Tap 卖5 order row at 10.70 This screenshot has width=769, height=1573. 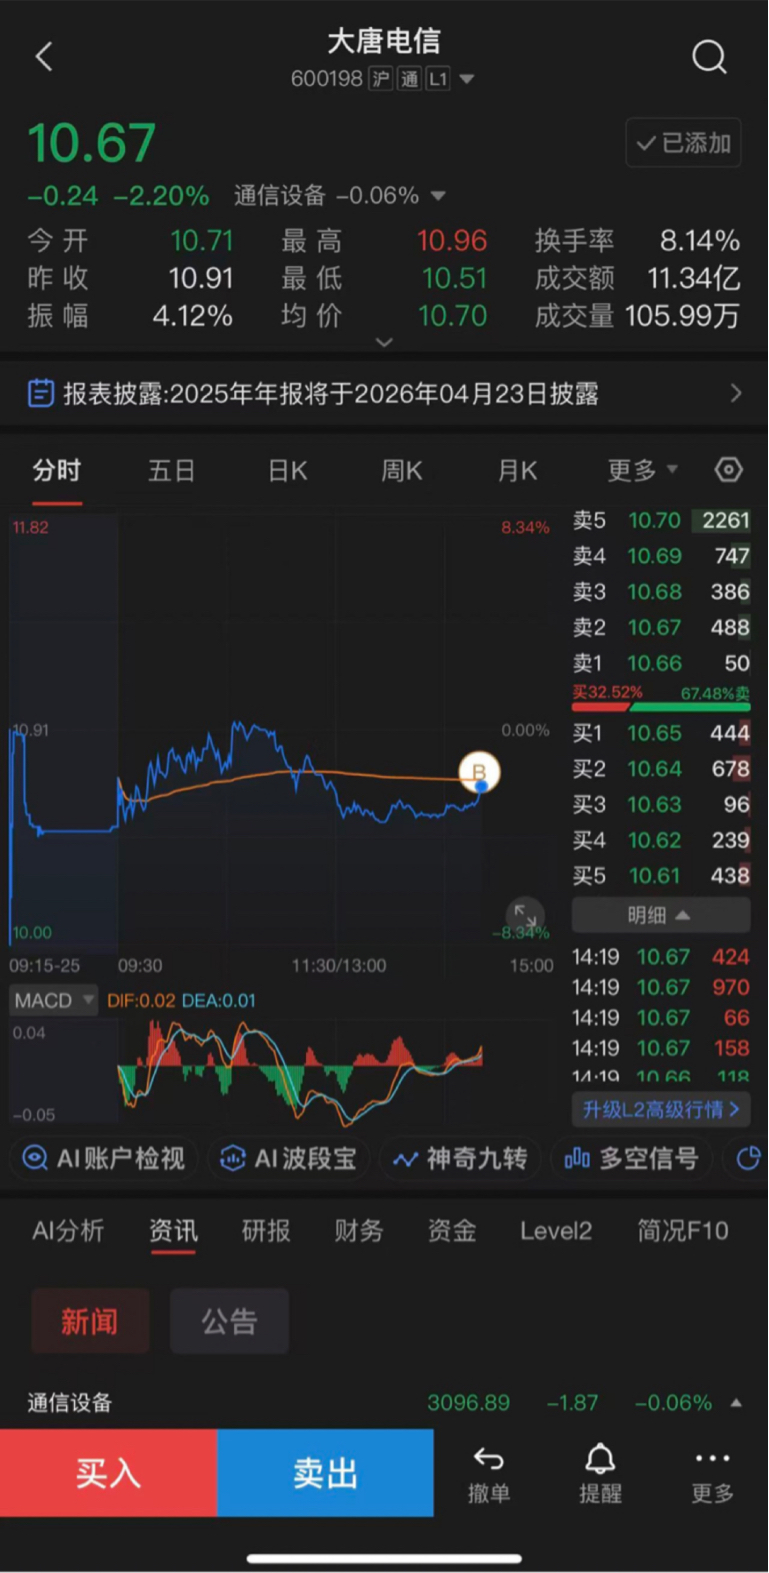(x=661, y=520)
